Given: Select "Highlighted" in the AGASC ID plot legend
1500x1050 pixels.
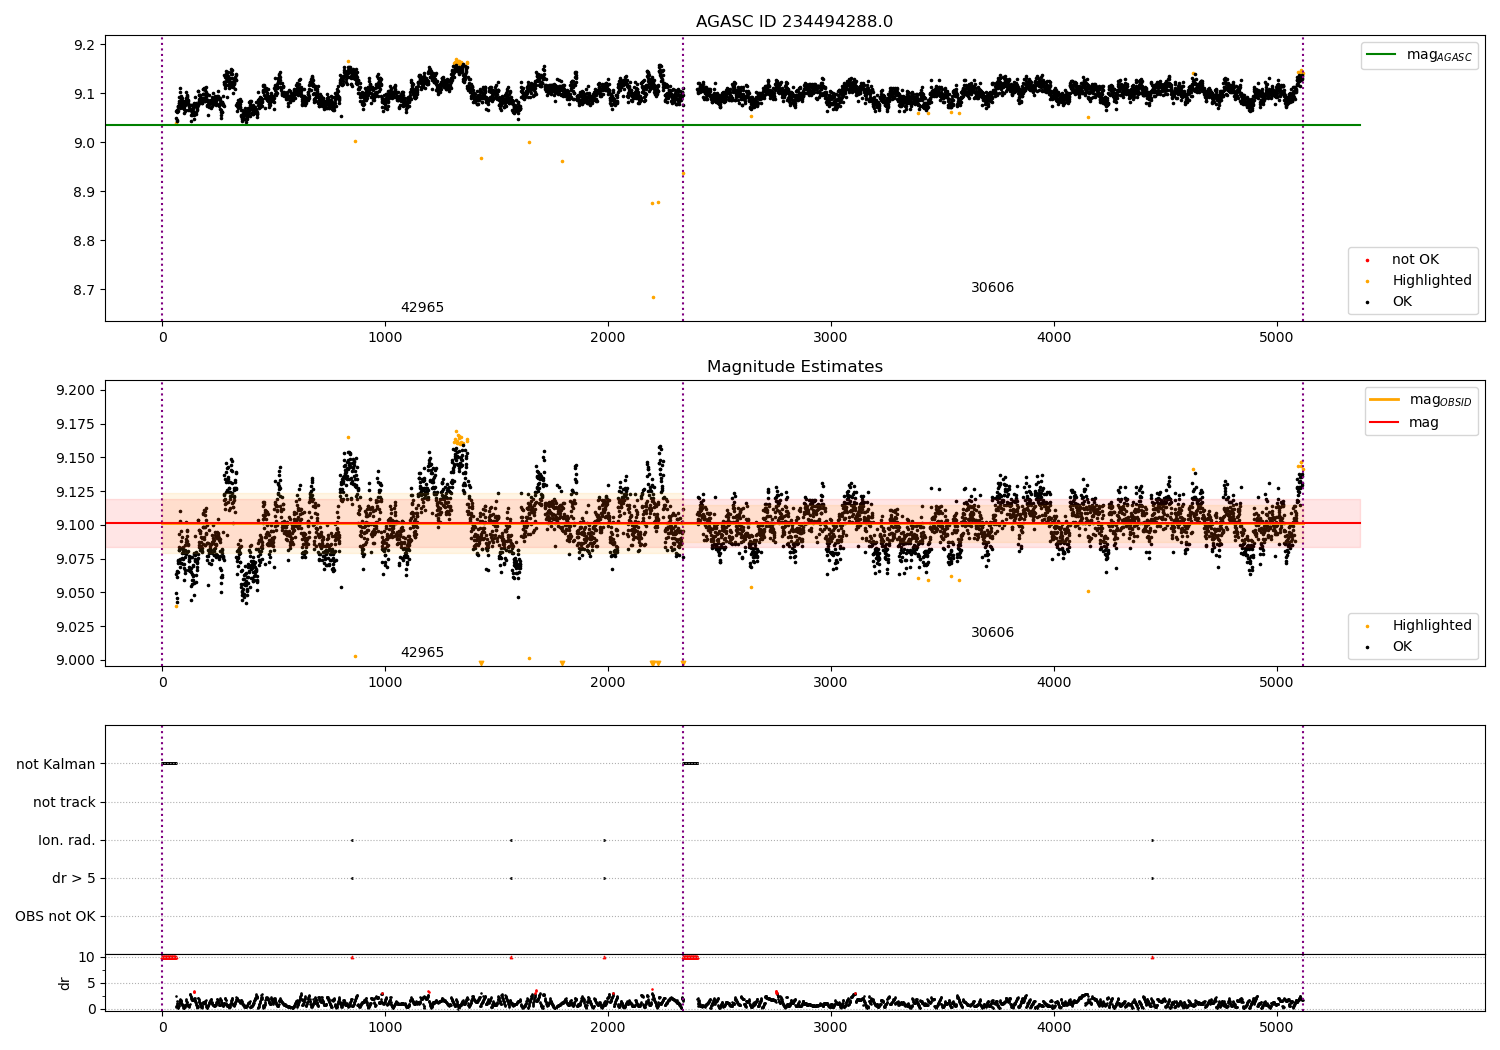Looking at the screenshot, I should point(1431,281).
